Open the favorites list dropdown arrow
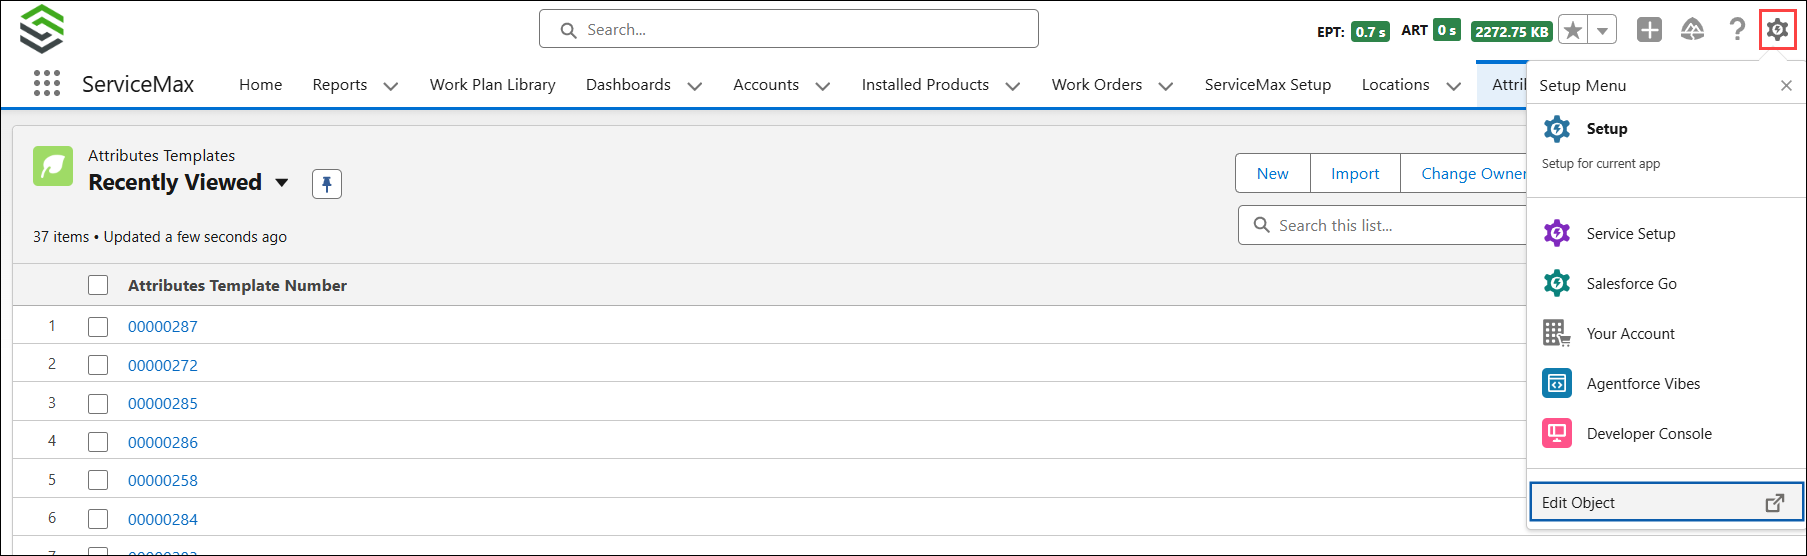The height and width of the screenshot is (556, 1807). point(1603,30)
